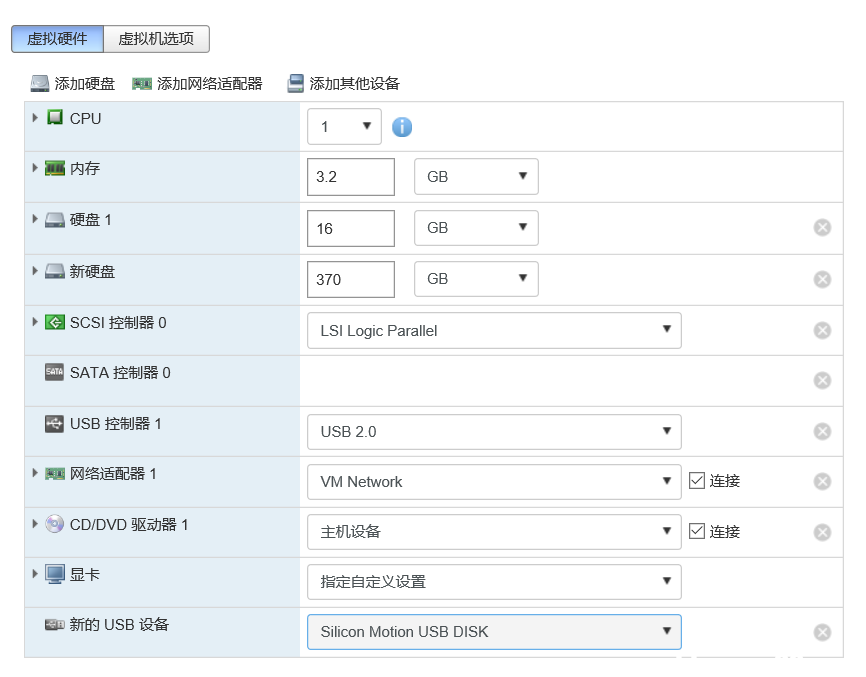
Task: Open the Silicon Motion USB DISK dropdown
Action: pyautogui.click(x=494, y=632)
